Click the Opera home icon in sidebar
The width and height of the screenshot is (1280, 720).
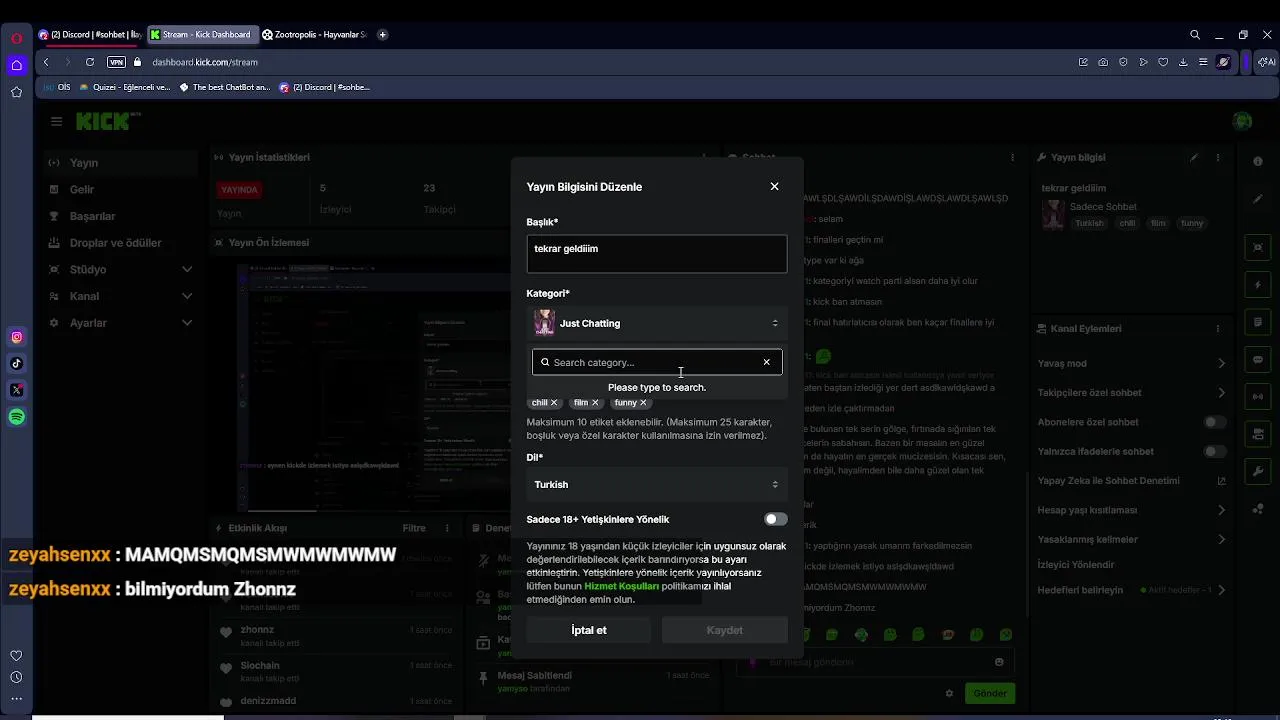tap(16, 65)
